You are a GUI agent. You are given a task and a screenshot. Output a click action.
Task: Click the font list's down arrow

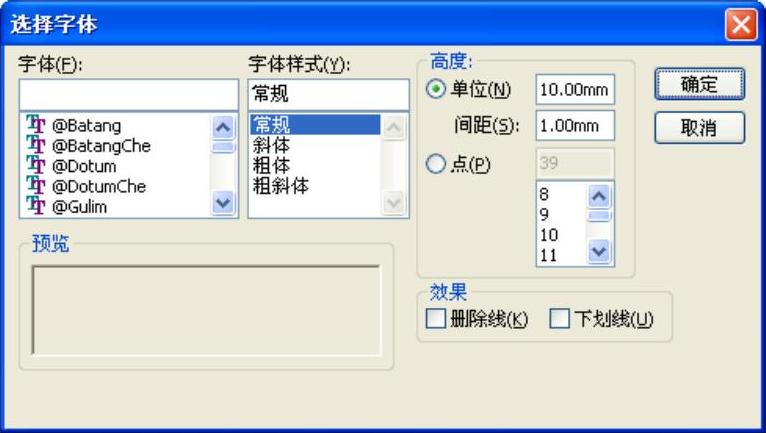click(x=223, y=203)
